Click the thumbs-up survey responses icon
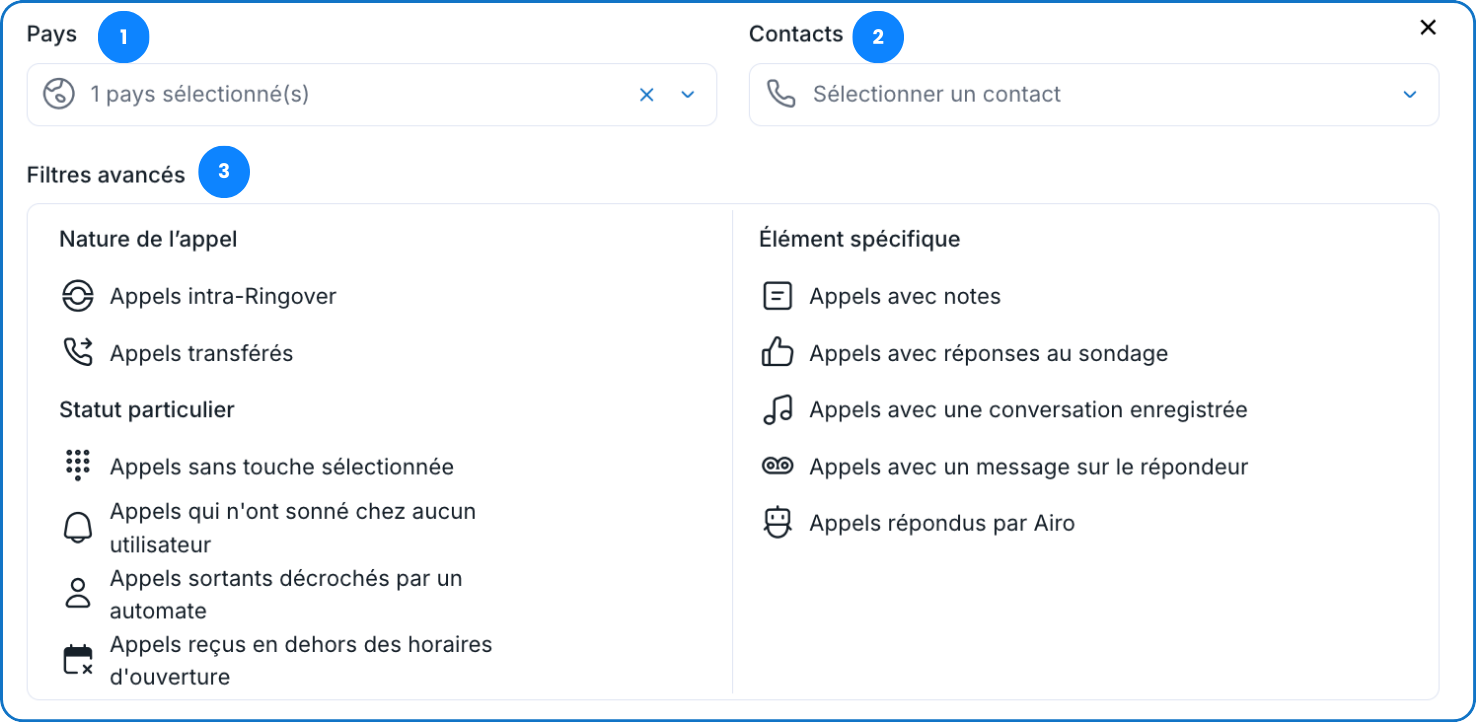 777,353
